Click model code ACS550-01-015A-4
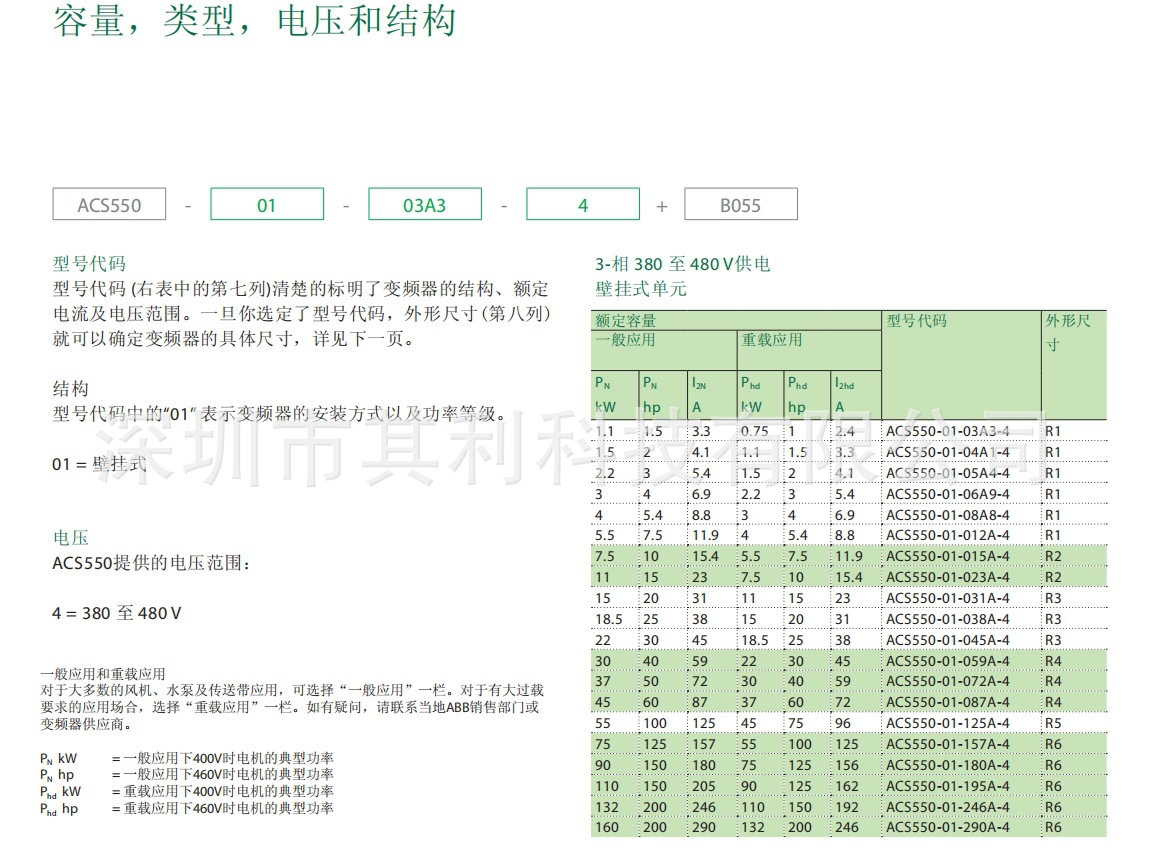The image size is (1149, 867). point(947,556)
